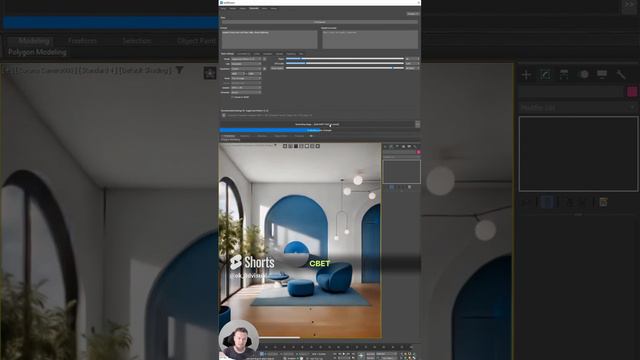Click inside the empty modifier stack box
Viewport: 640px width, 360px height.
[x=578, y=154]
